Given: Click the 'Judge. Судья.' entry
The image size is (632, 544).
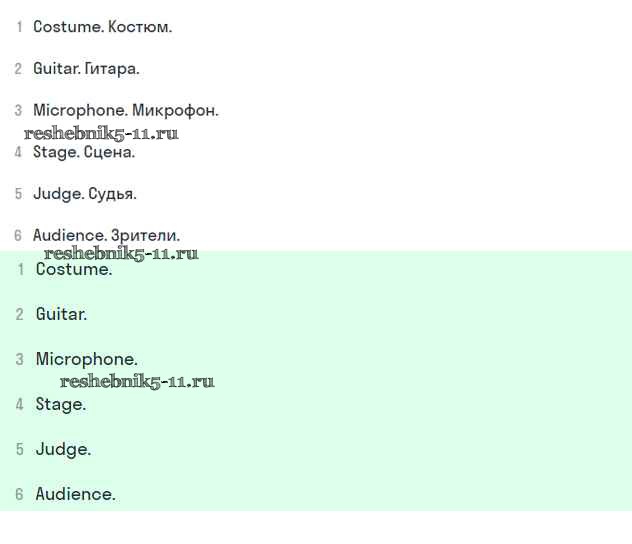Looking at the screenshot, I should point(85,194).
